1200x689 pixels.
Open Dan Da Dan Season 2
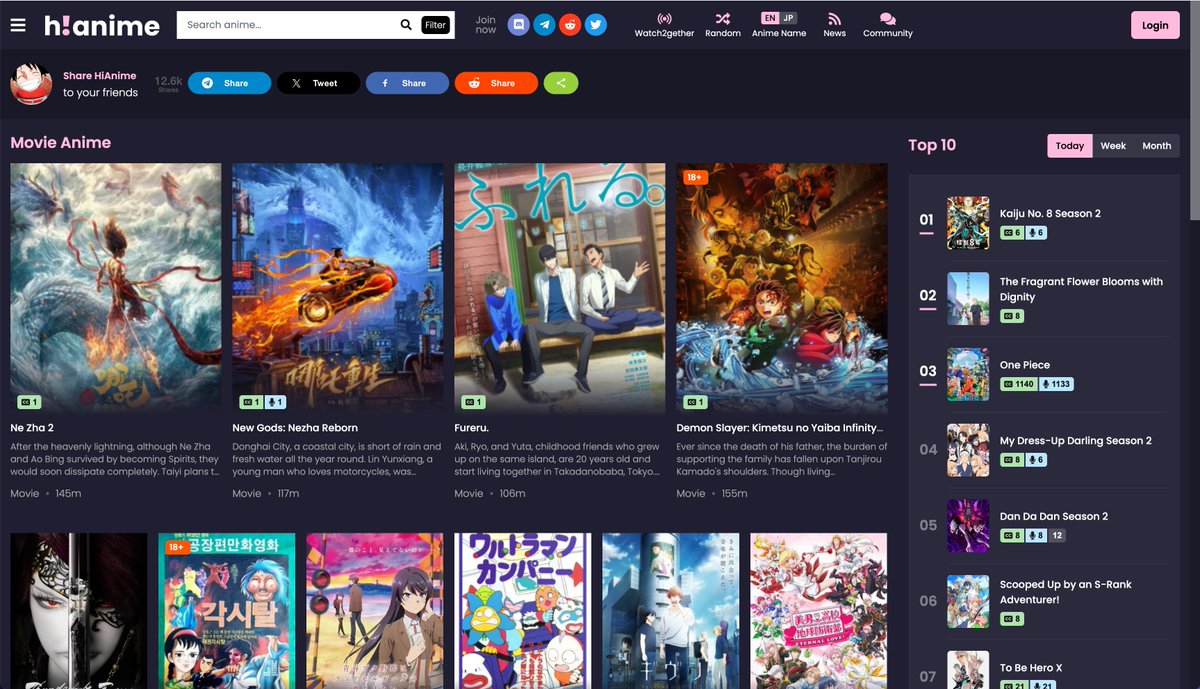(x=1054, y=517)
